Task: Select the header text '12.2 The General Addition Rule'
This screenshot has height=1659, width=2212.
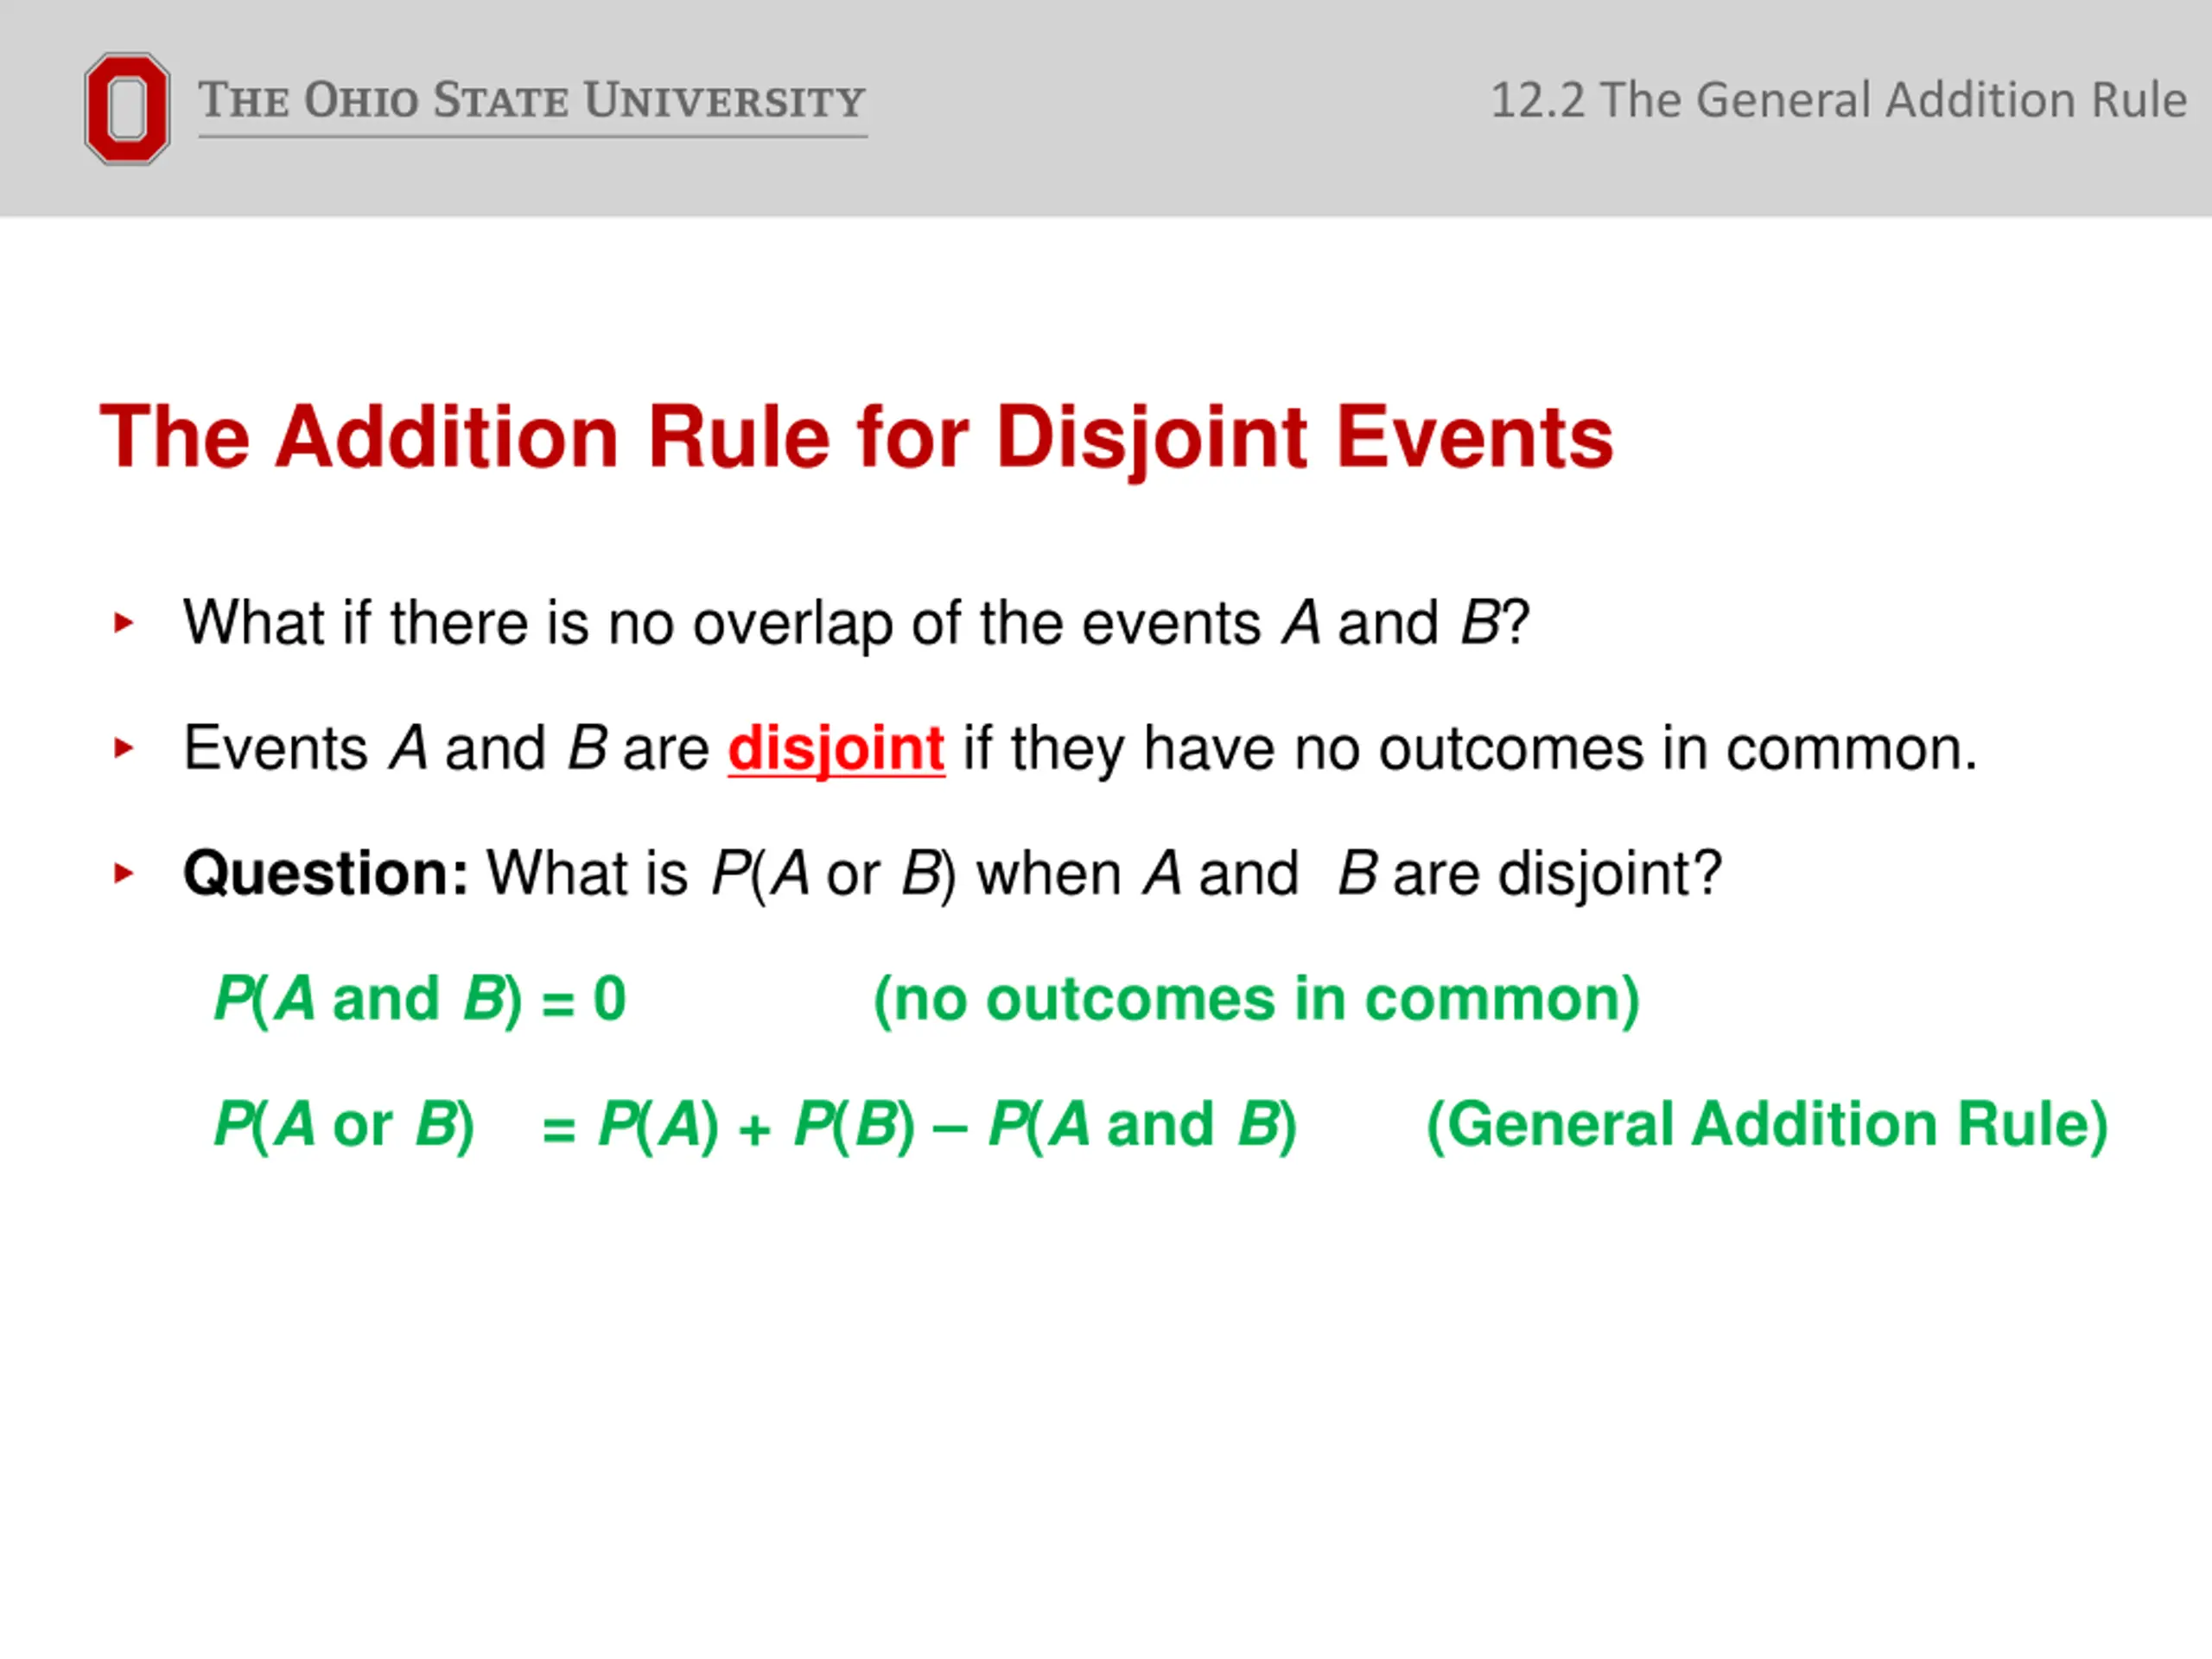Action: click(1838, 100)
